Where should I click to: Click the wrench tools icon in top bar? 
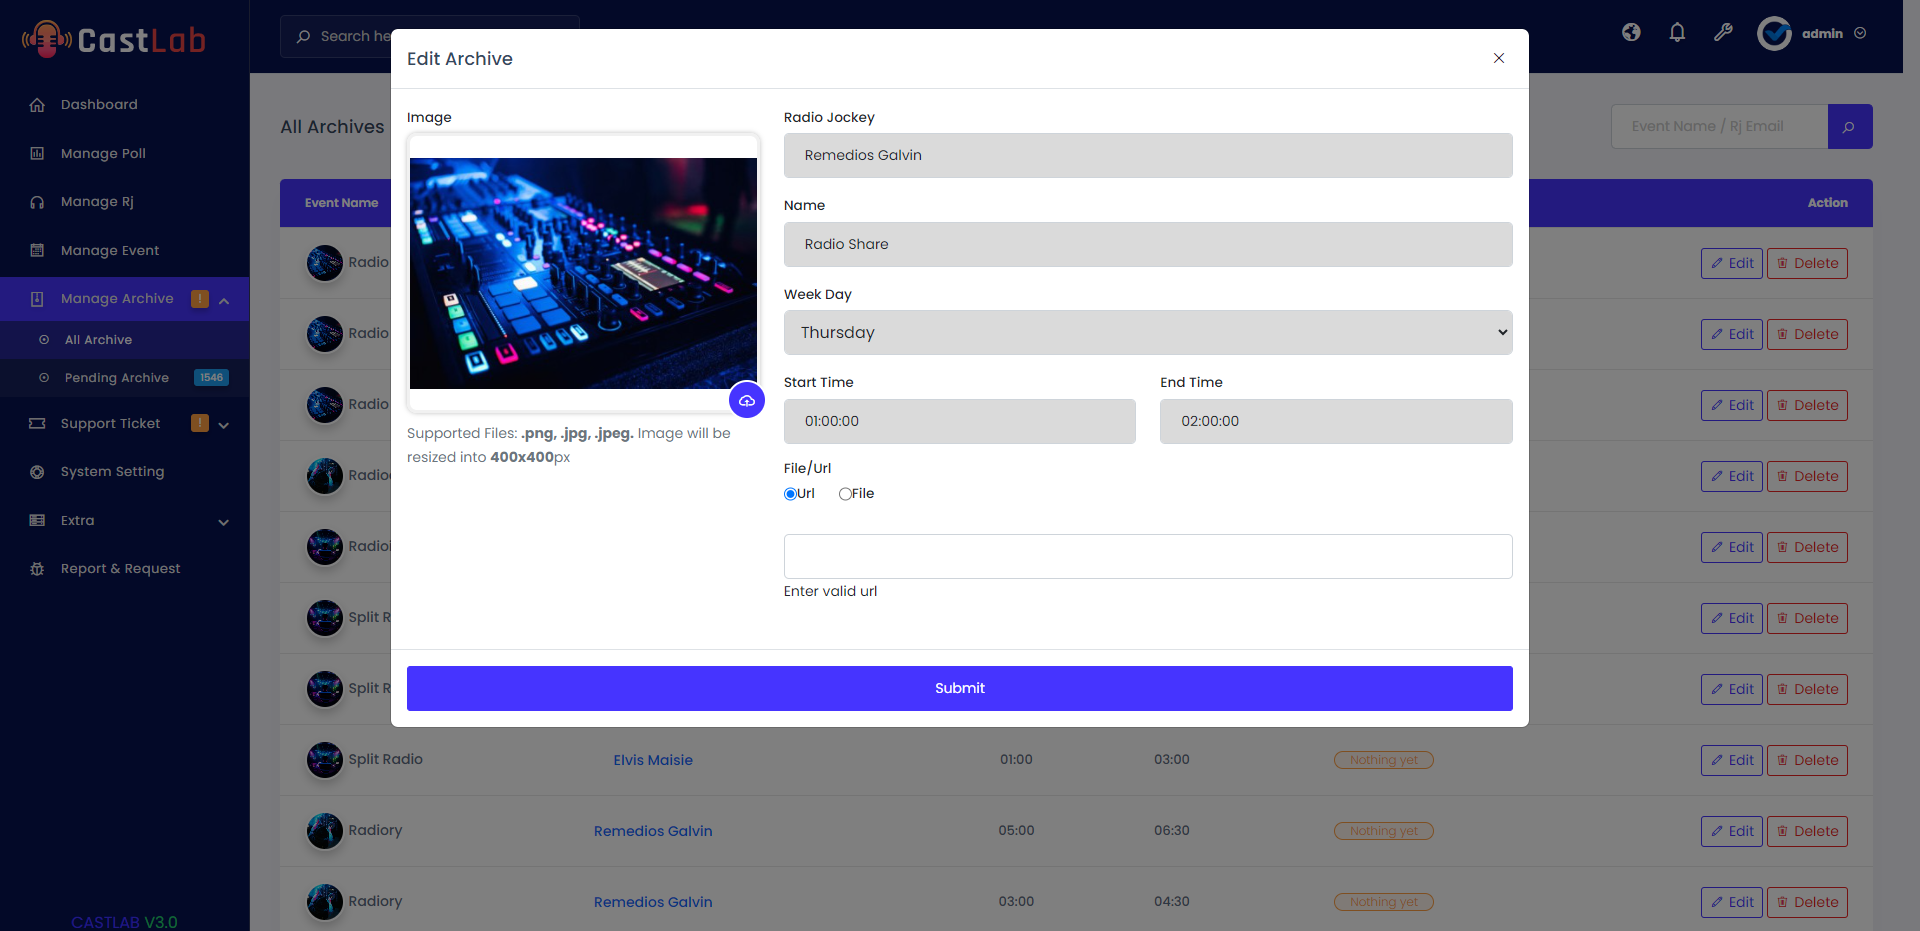[x=1722, y=32]
